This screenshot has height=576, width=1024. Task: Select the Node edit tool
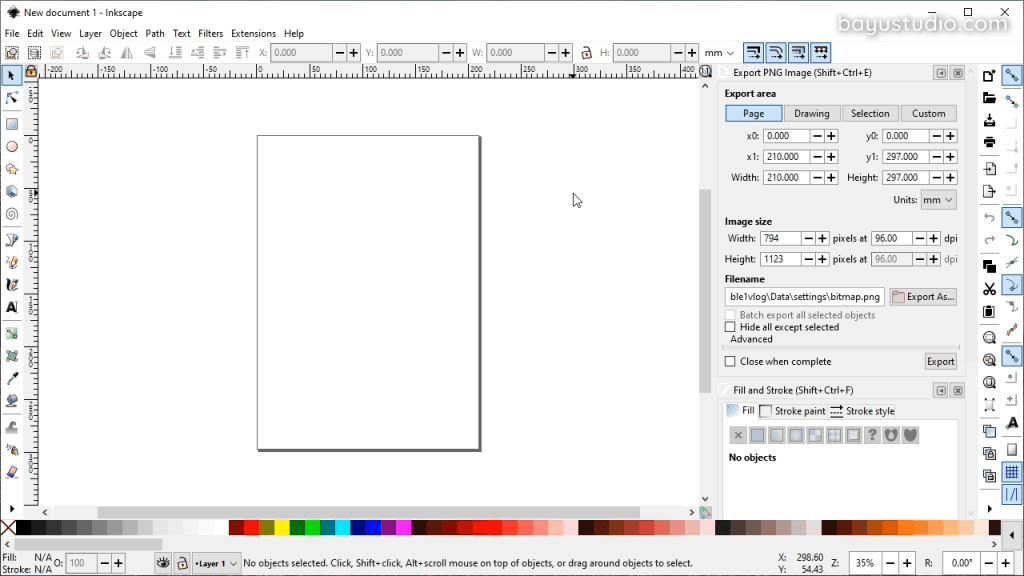pyautogui.click(x=11, y=99)
